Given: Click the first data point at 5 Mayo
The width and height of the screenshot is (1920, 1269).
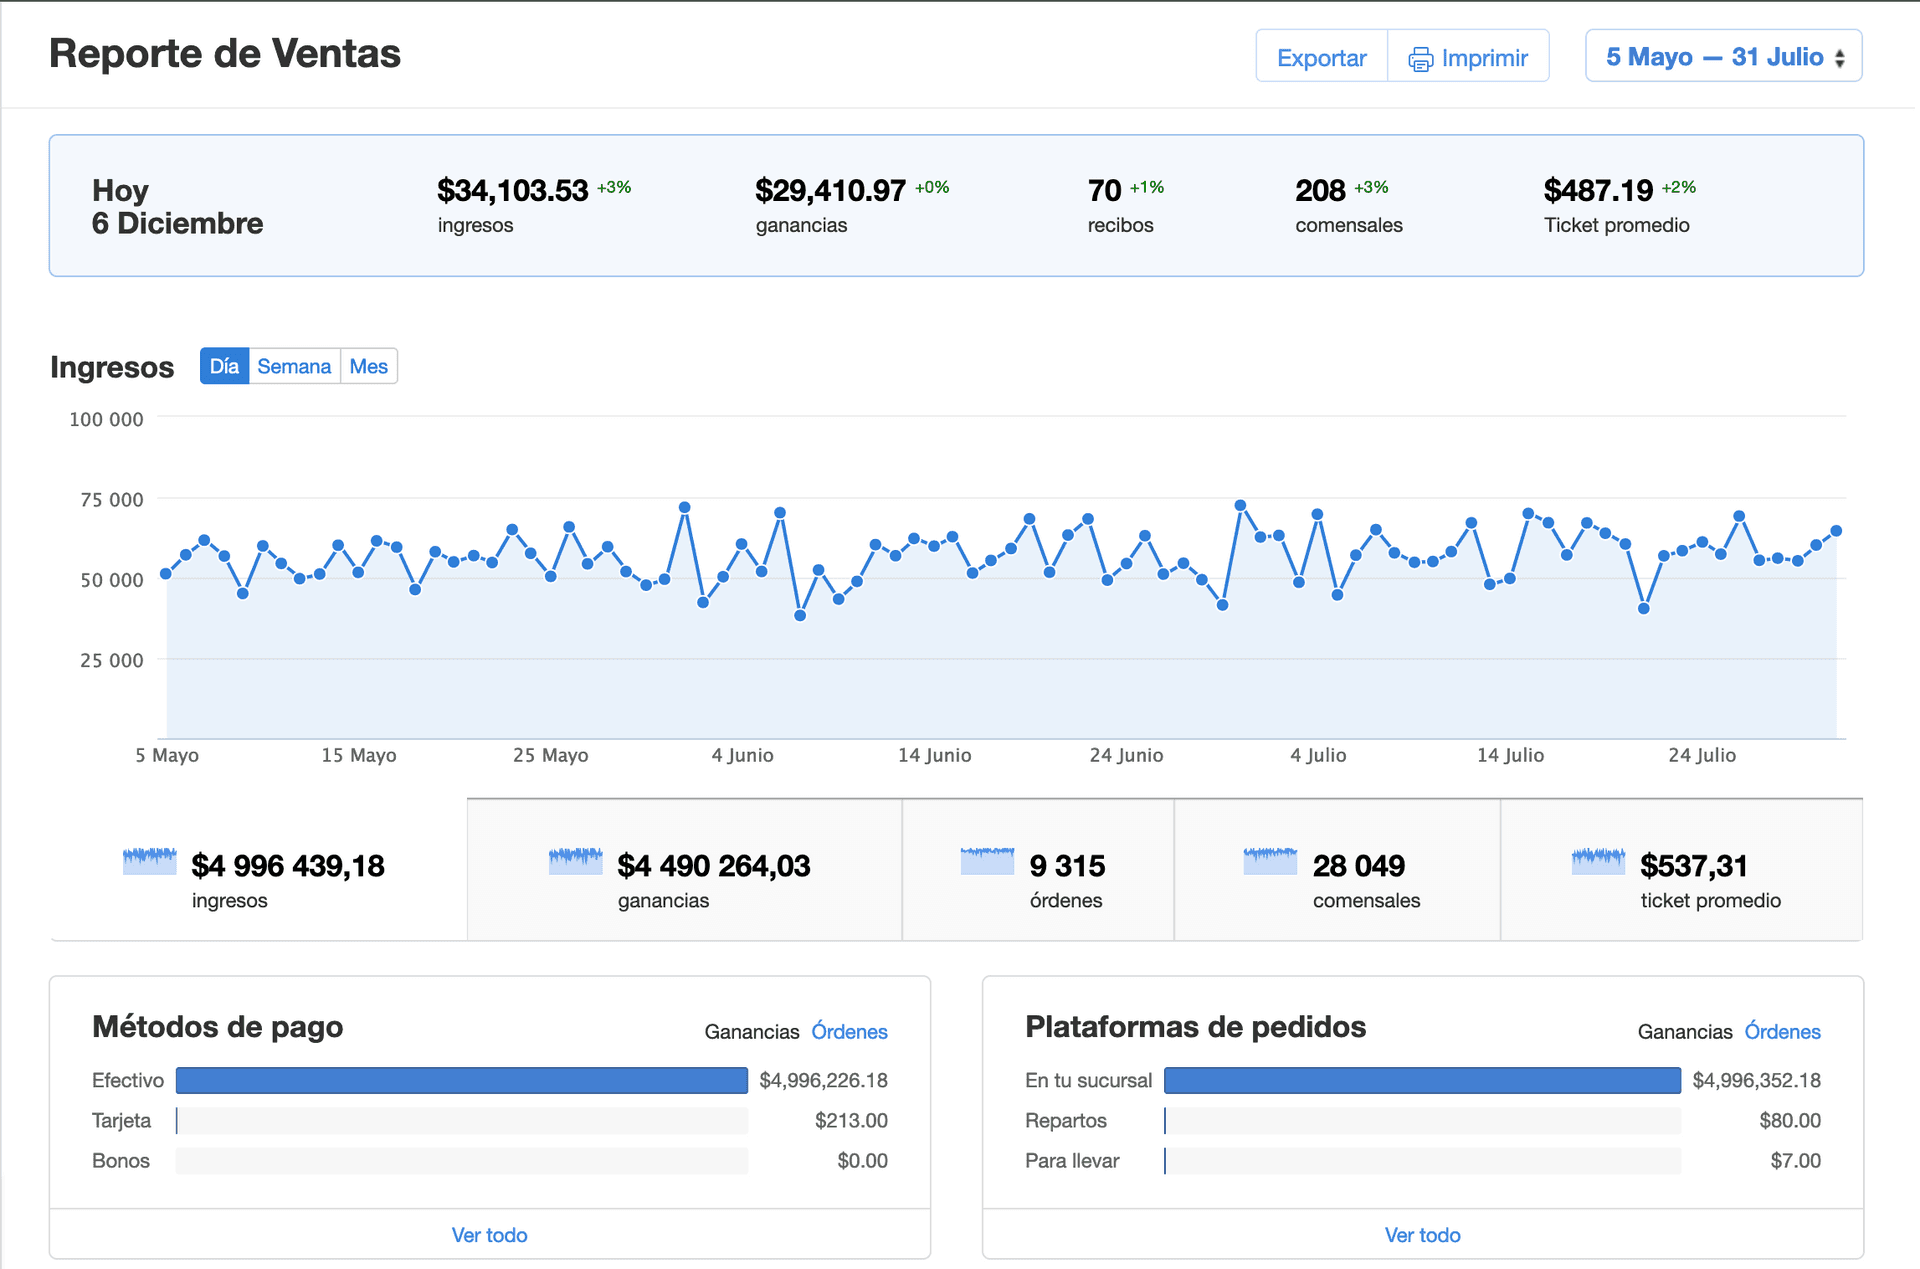Looking at the screenshot, I should coord(166,574).
